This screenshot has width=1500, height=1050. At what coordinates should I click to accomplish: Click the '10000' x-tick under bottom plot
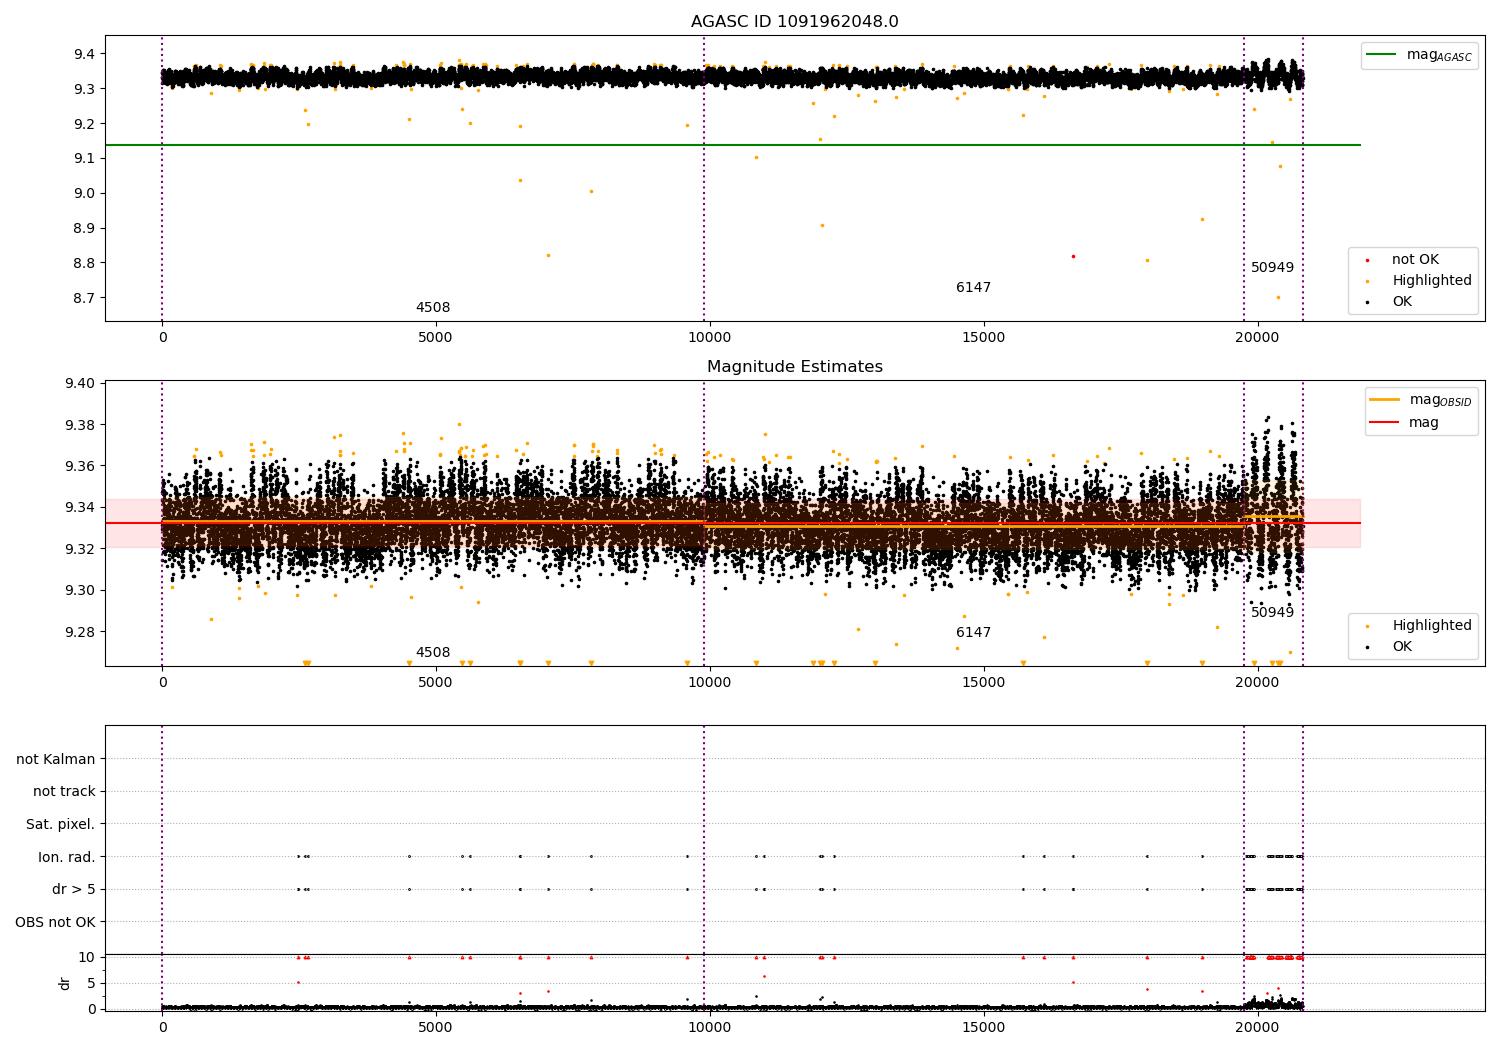point(709,1027)
